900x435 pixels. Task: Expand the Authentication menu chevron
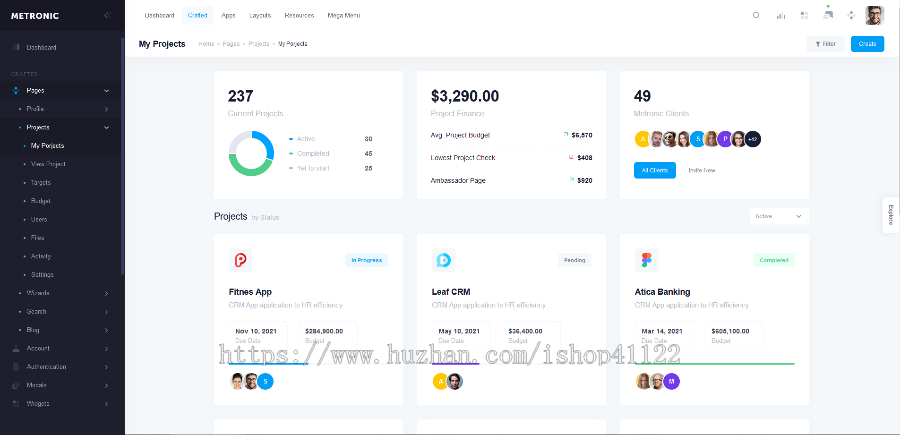pyautogui.click(x=107, y=367)
